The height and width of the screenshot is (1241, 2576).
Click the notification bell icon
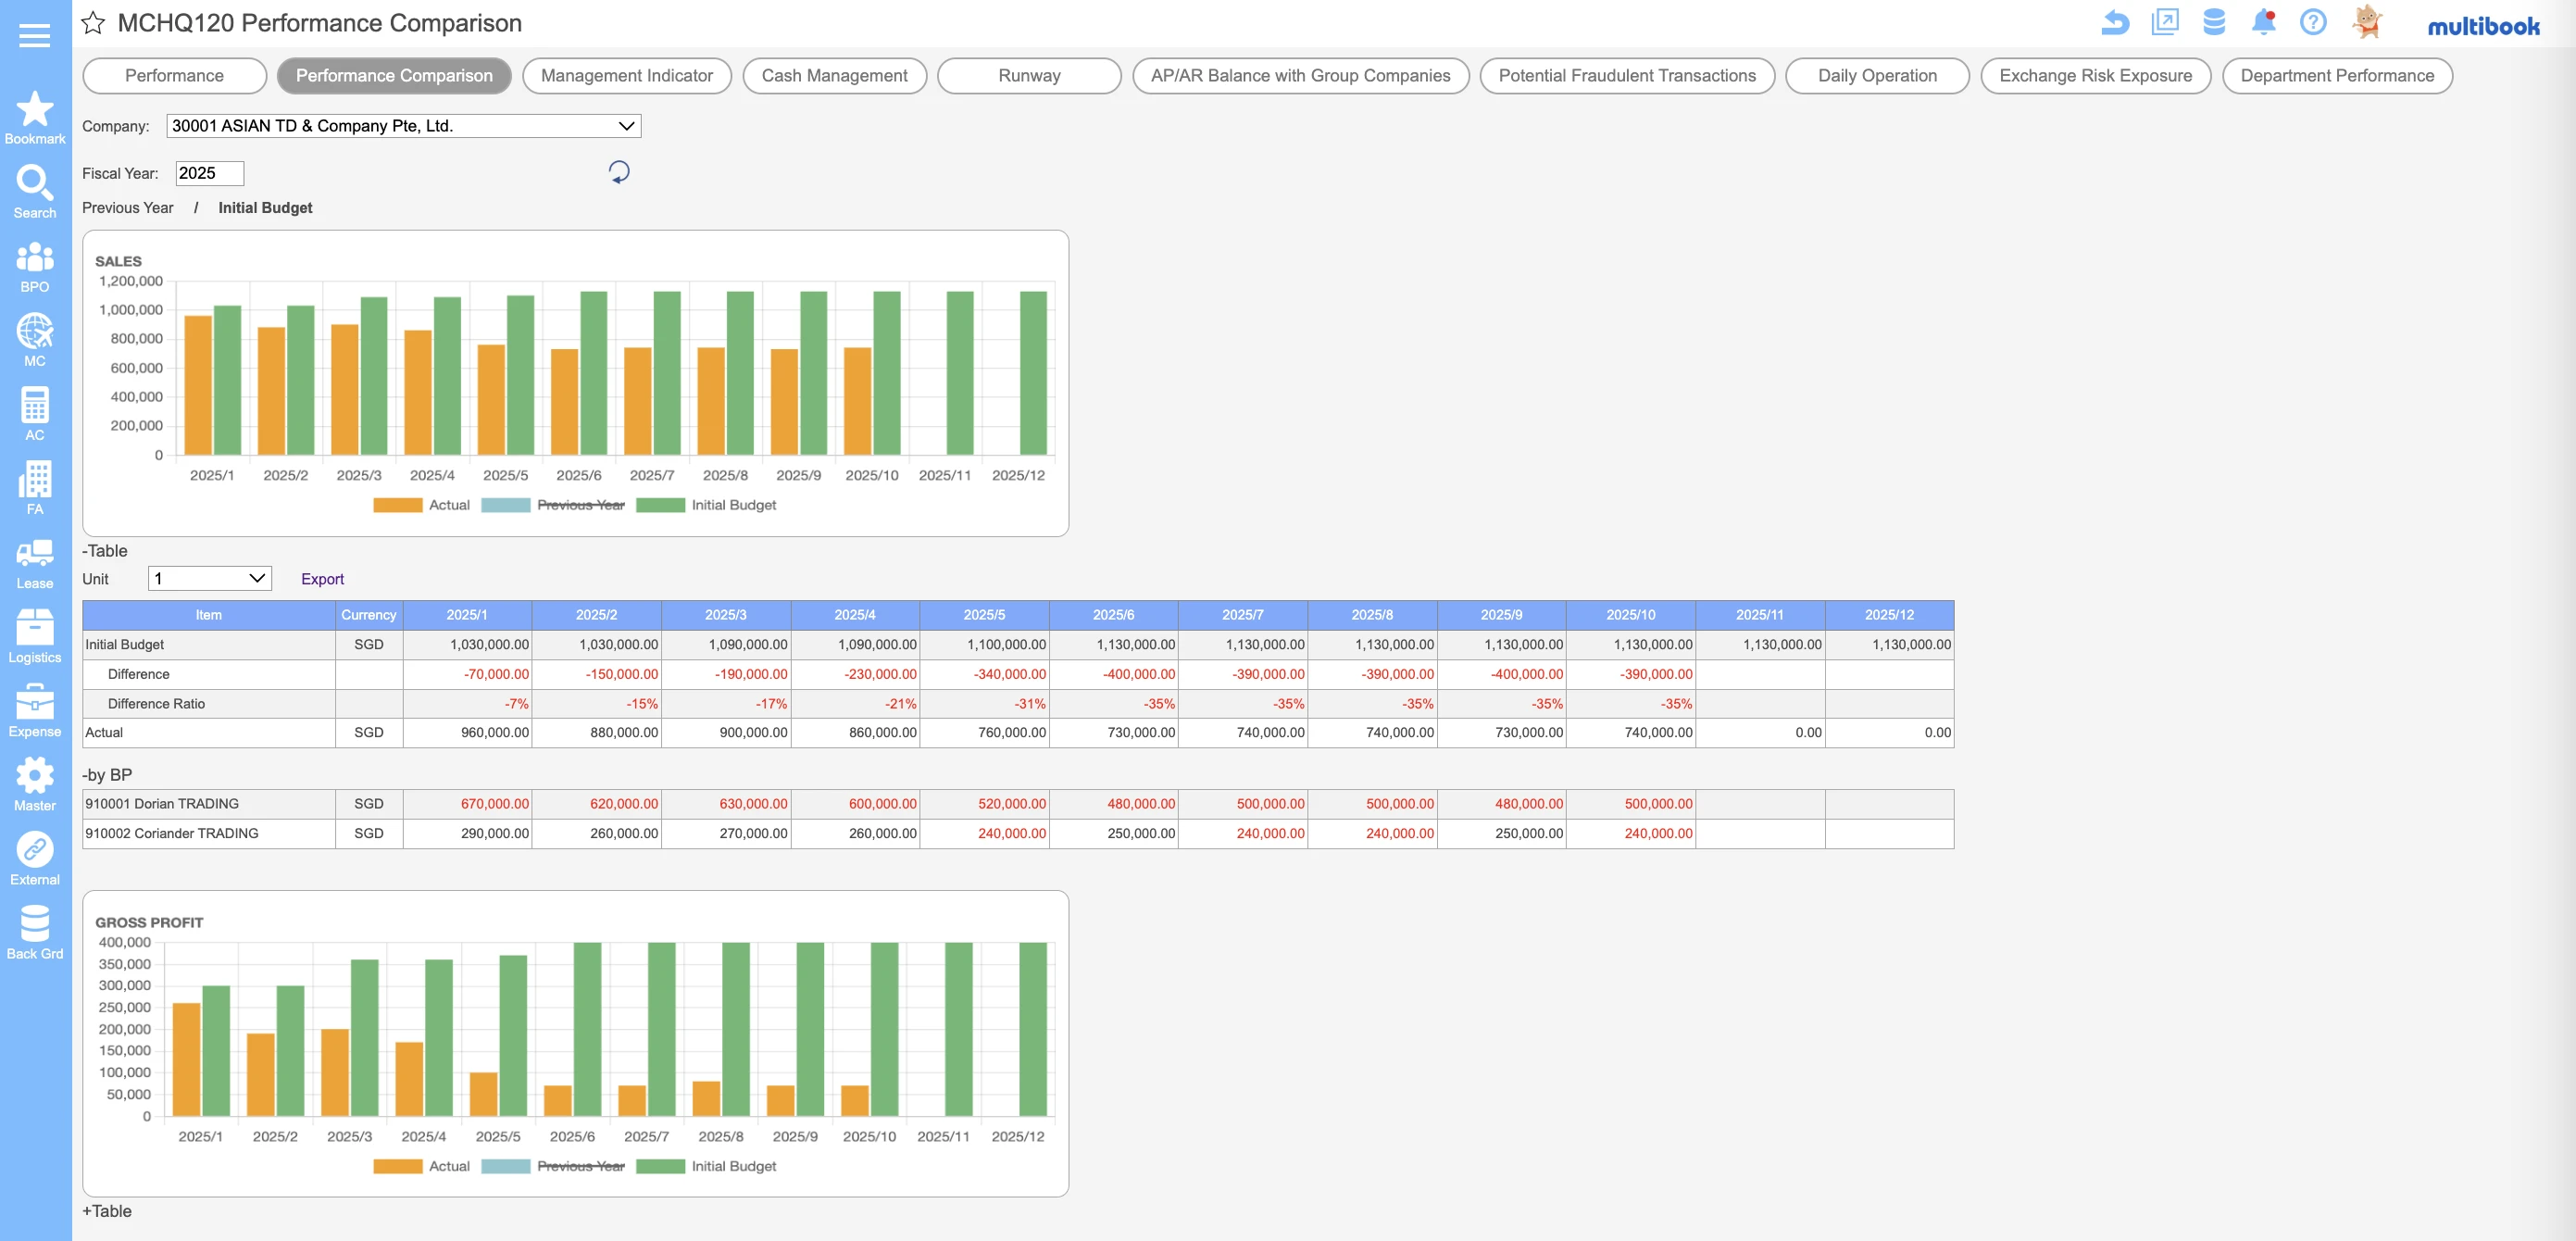2263,22
